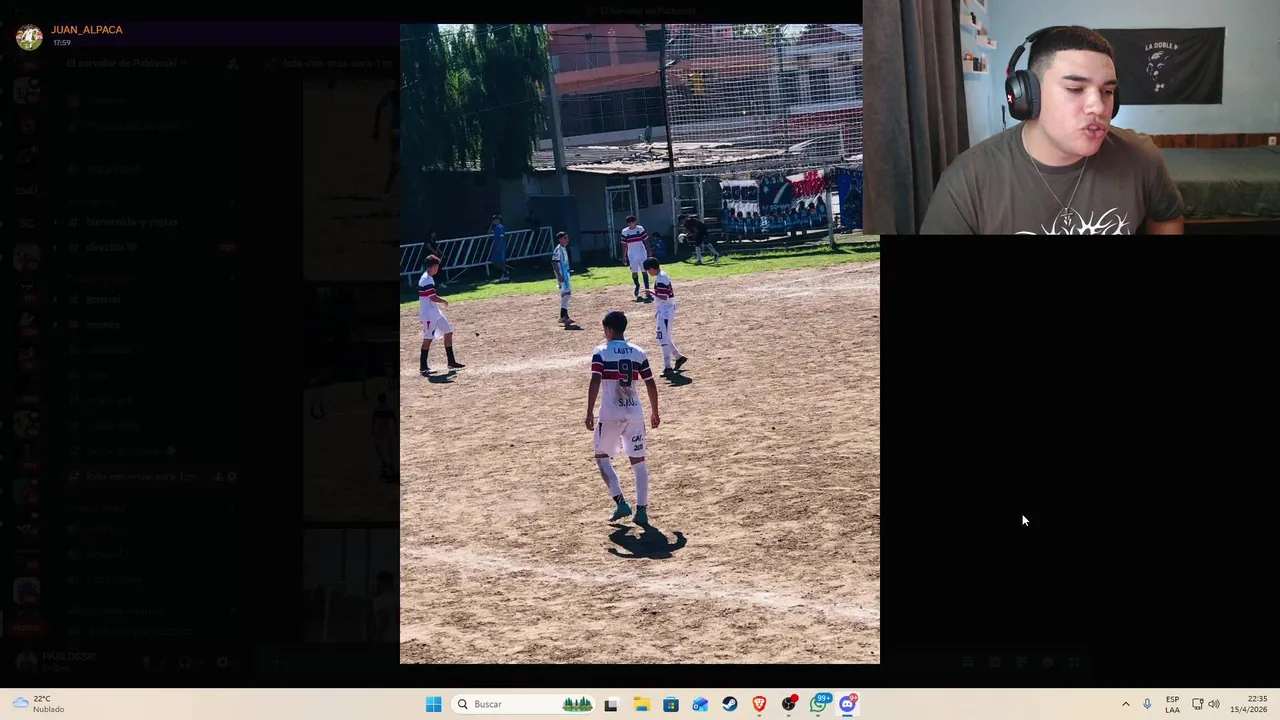Click the network status tray icon
This screenshot has width=1280, height=720.
pos(1197,704)
